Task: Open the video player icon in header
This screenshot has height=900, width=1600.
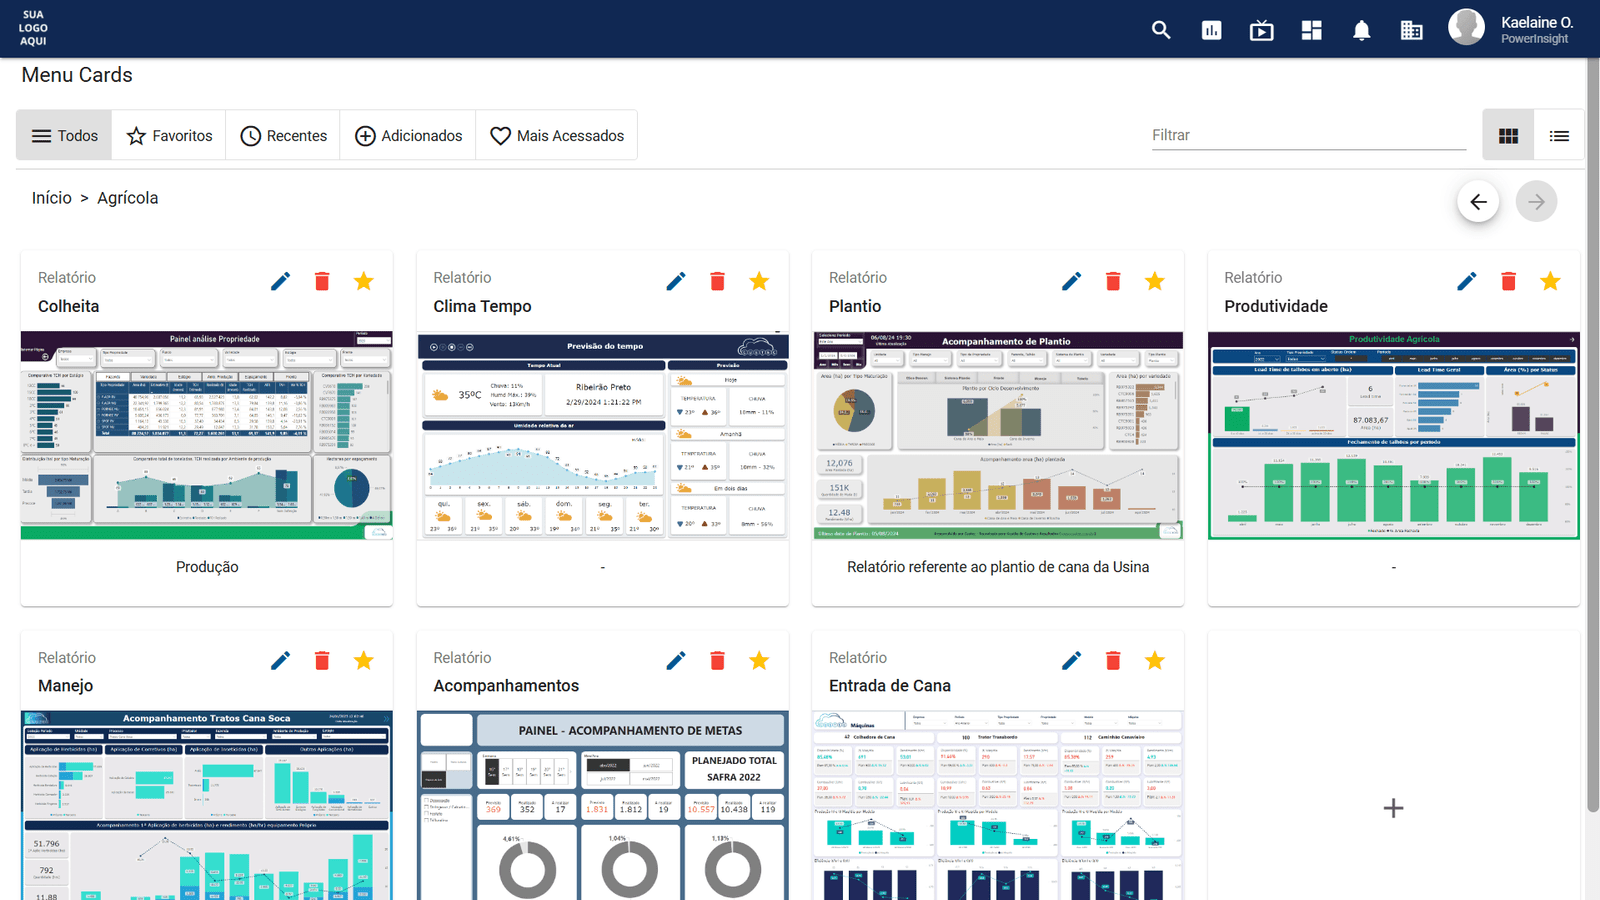Action: [x=1261, y=30]
